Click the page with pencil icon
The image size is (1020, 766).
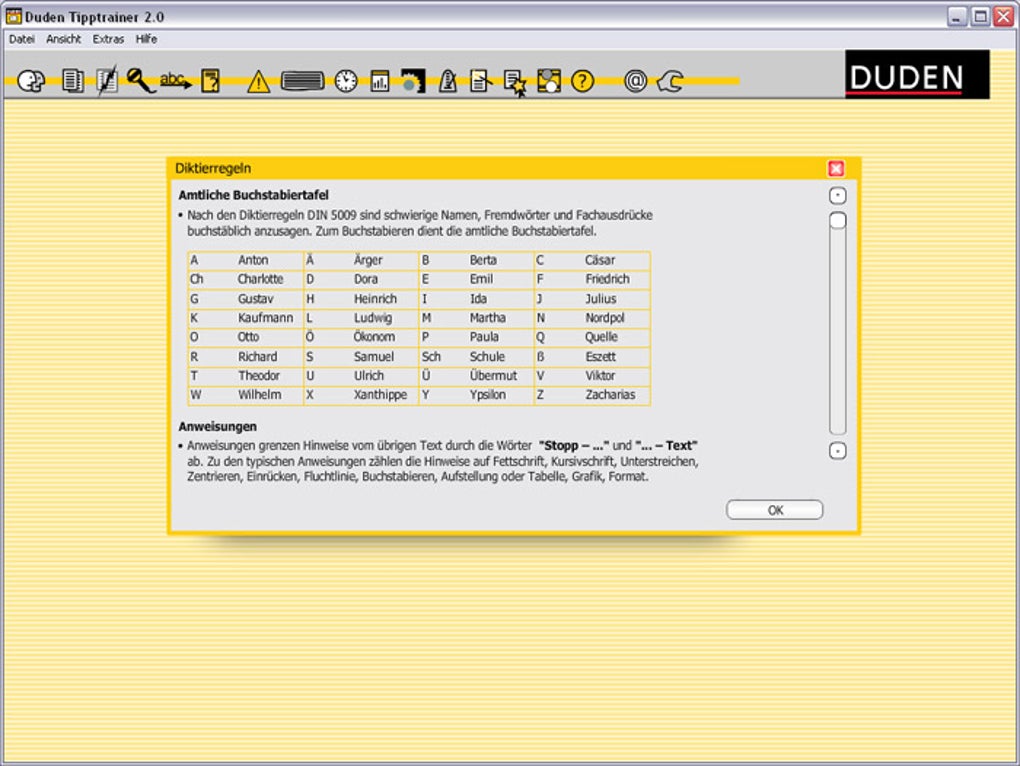[480, 81]
